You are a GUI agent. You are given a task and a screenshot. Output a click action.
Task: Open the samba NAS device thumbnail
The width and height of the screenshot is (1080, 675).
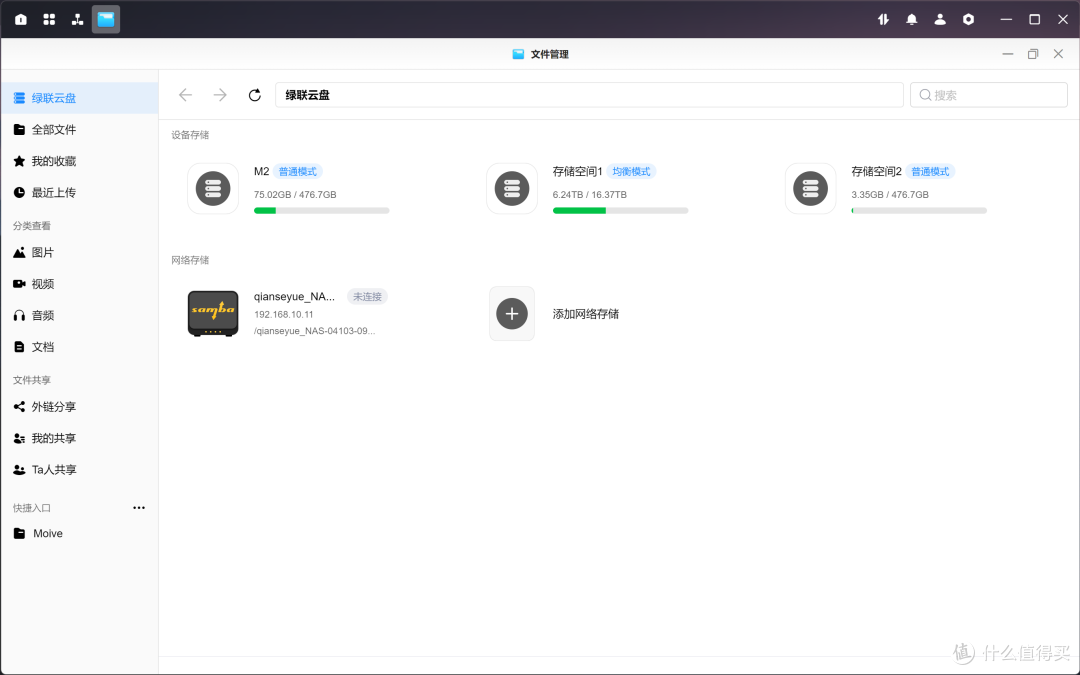(x=213, y=313)
